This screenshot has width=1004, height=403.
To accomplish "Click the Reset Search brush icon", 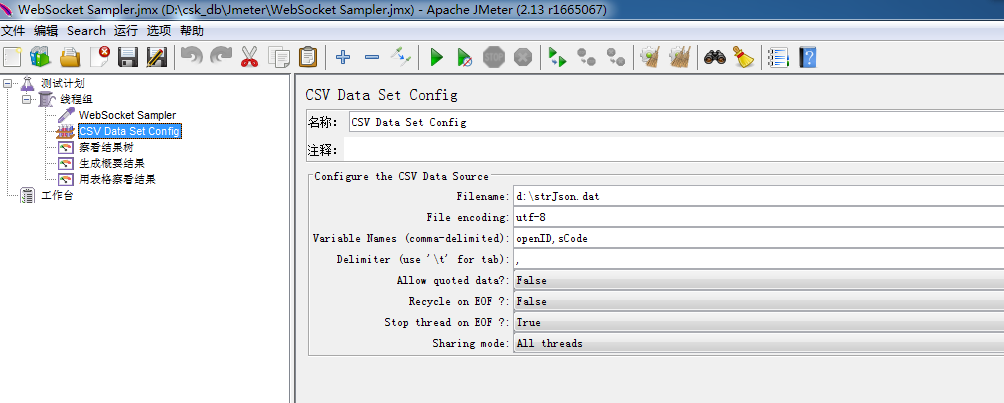I will (x=743, y=57).
